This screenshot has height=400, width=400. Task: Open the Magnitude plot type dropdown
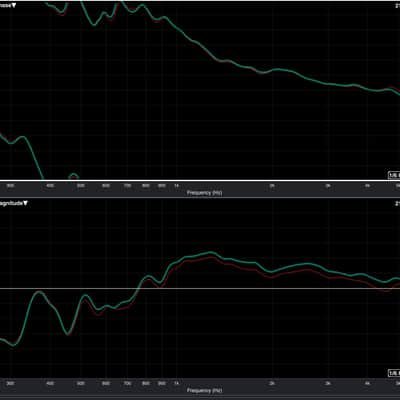(14, 203)
